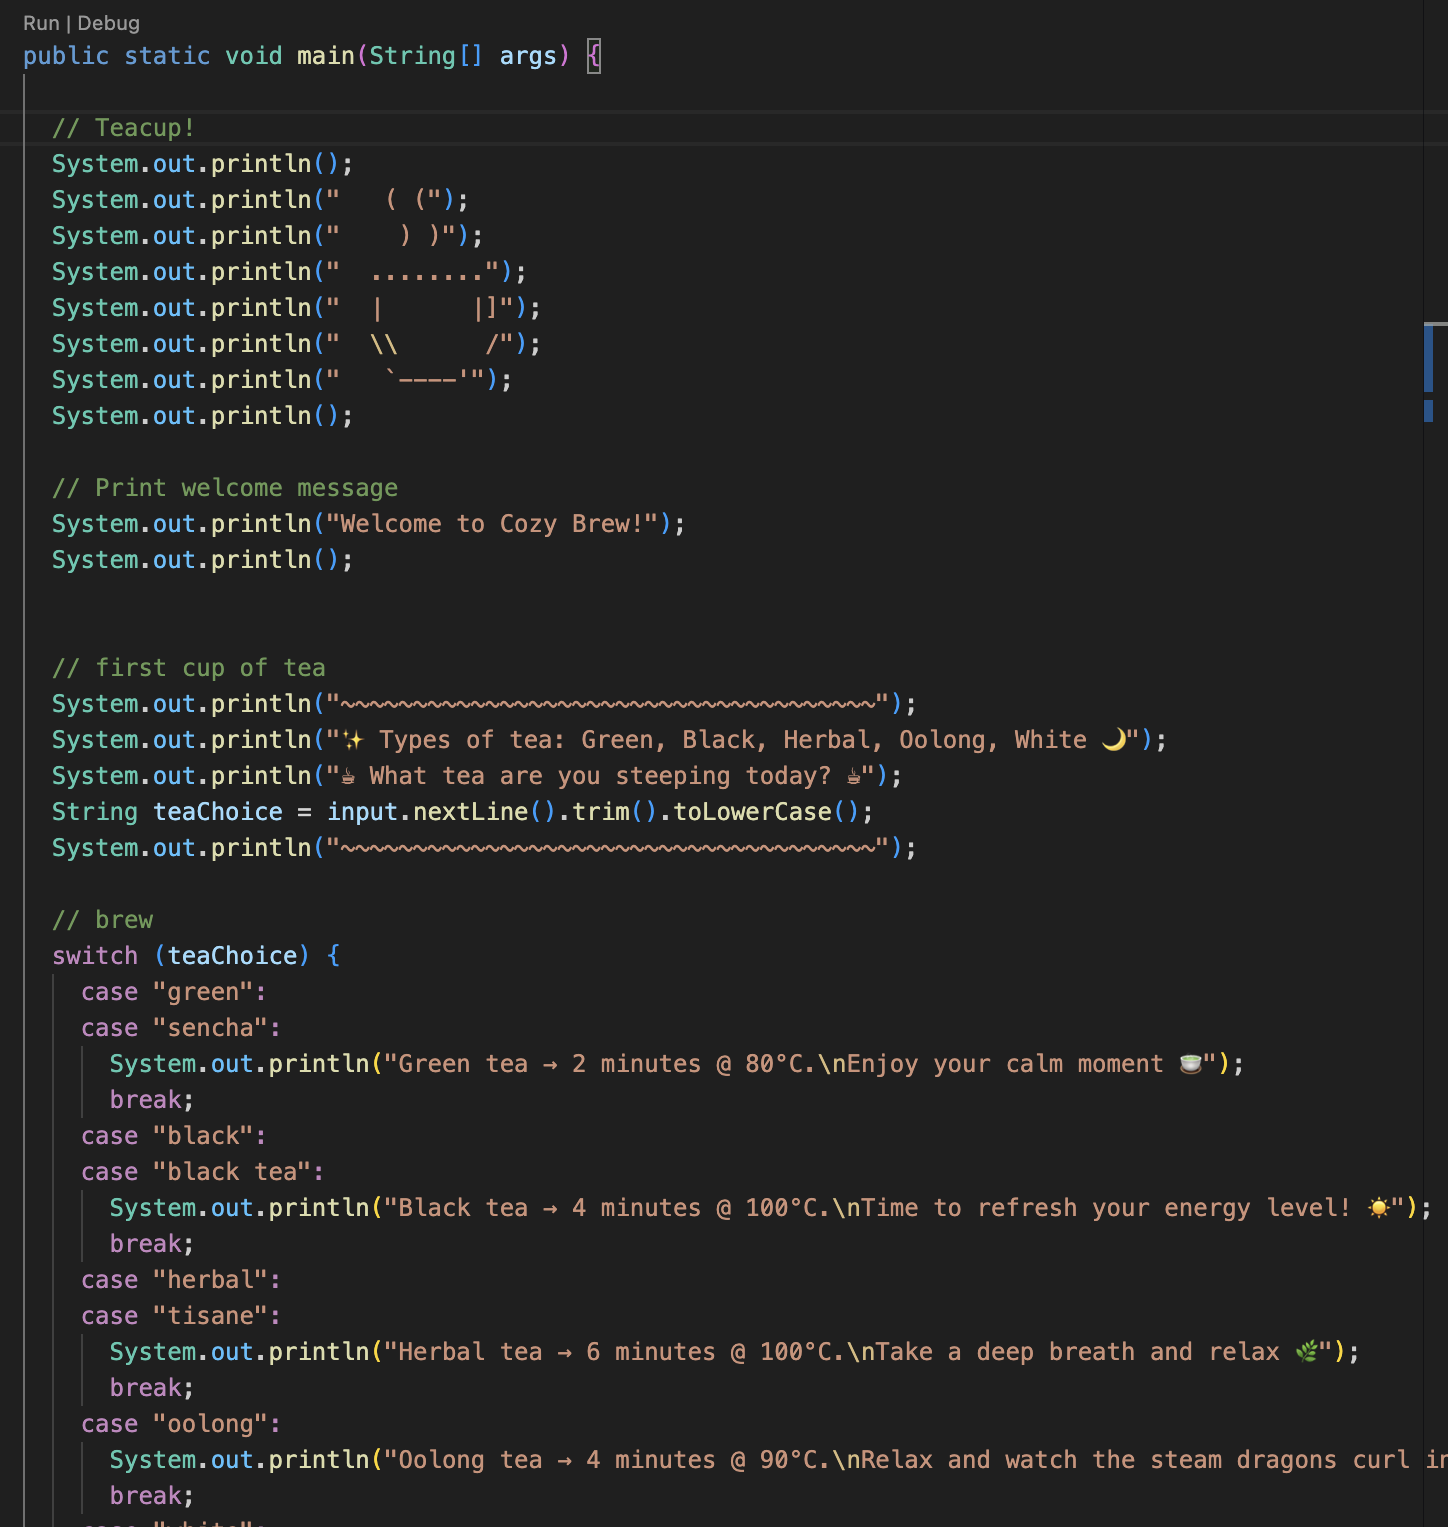This screenshot has height=1527, width=1448.
Task: Click the break statement under case oolong
Action: point(148,1495)
